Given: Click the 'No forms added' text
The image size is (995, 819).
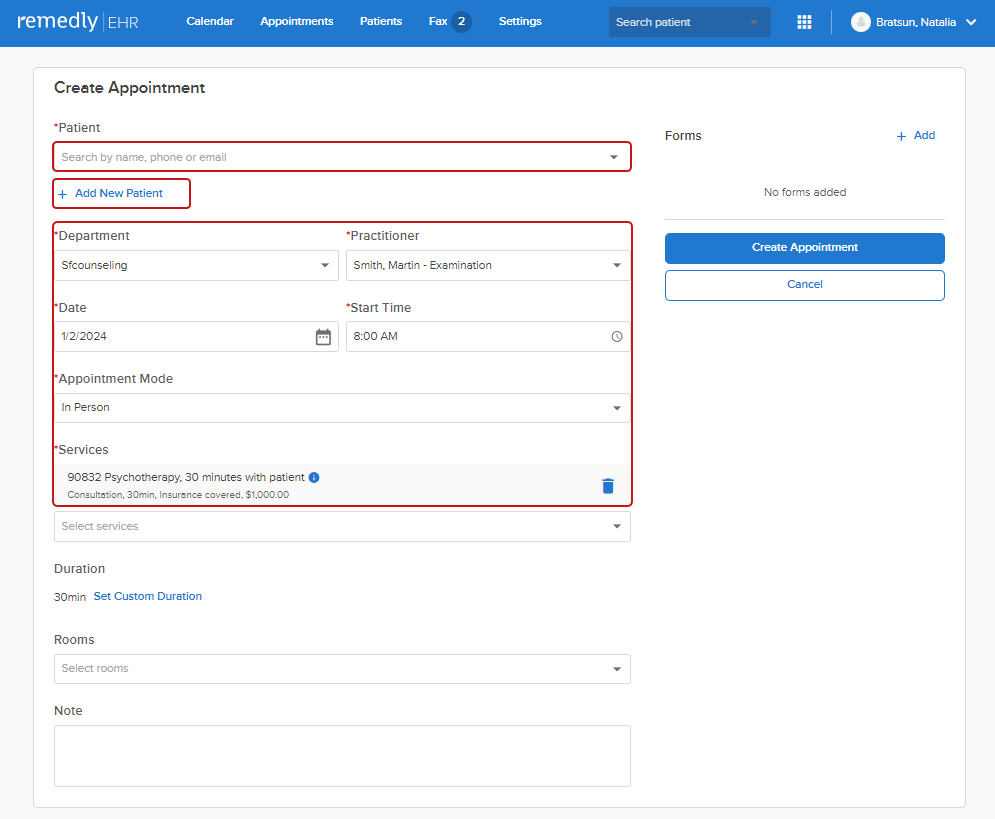Looking at the screenshot, I should pos(805,192).
